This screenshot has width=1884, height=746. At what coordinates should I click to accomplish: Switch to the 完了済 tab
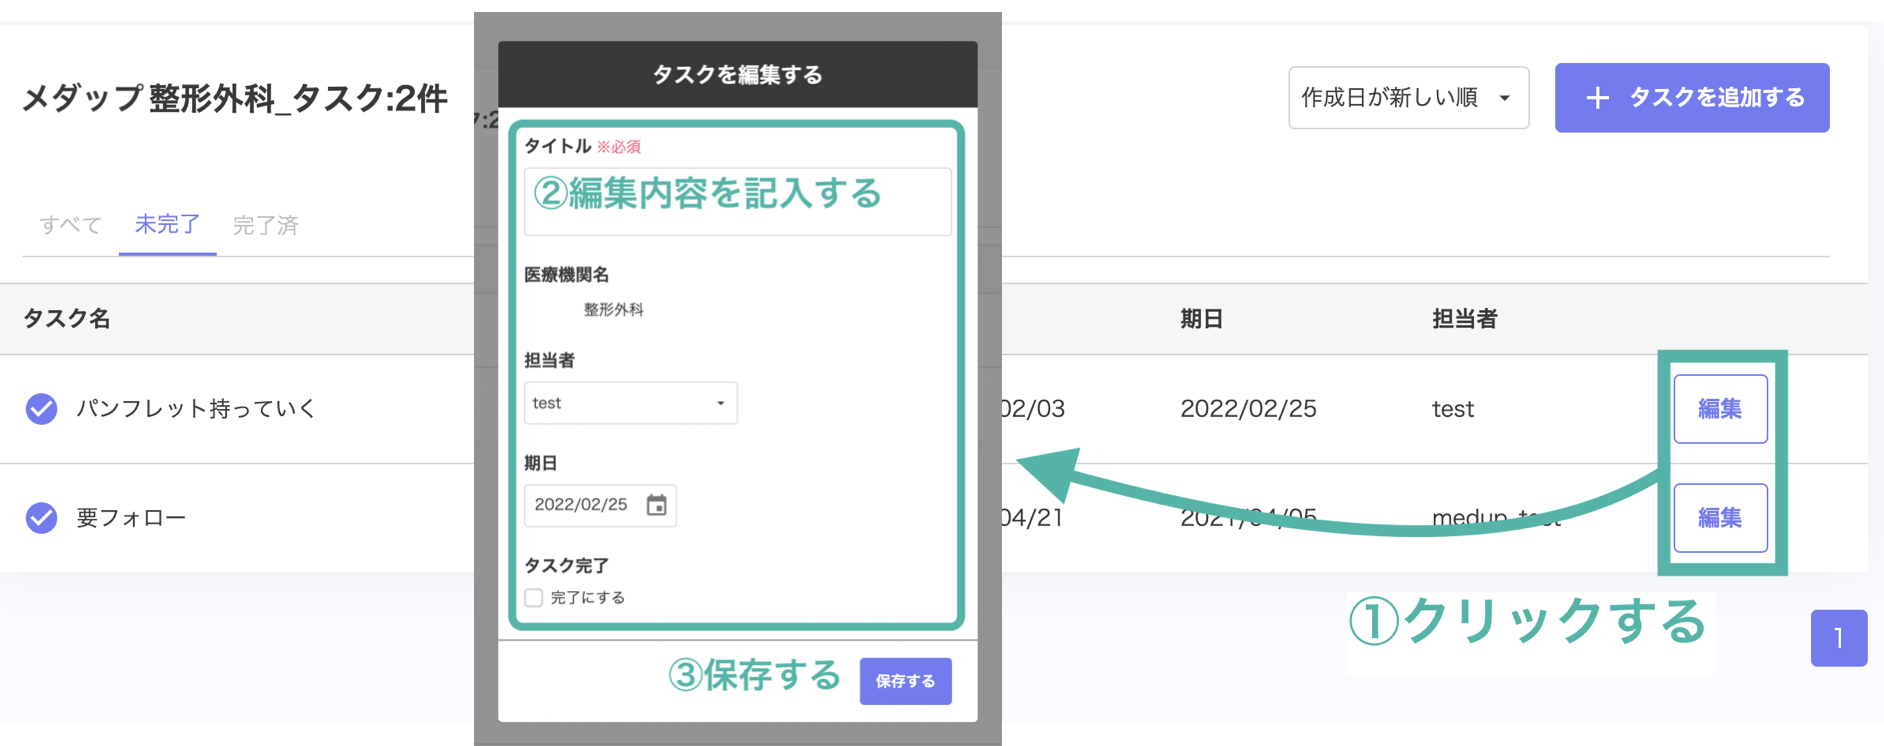[x=266, y=225]
